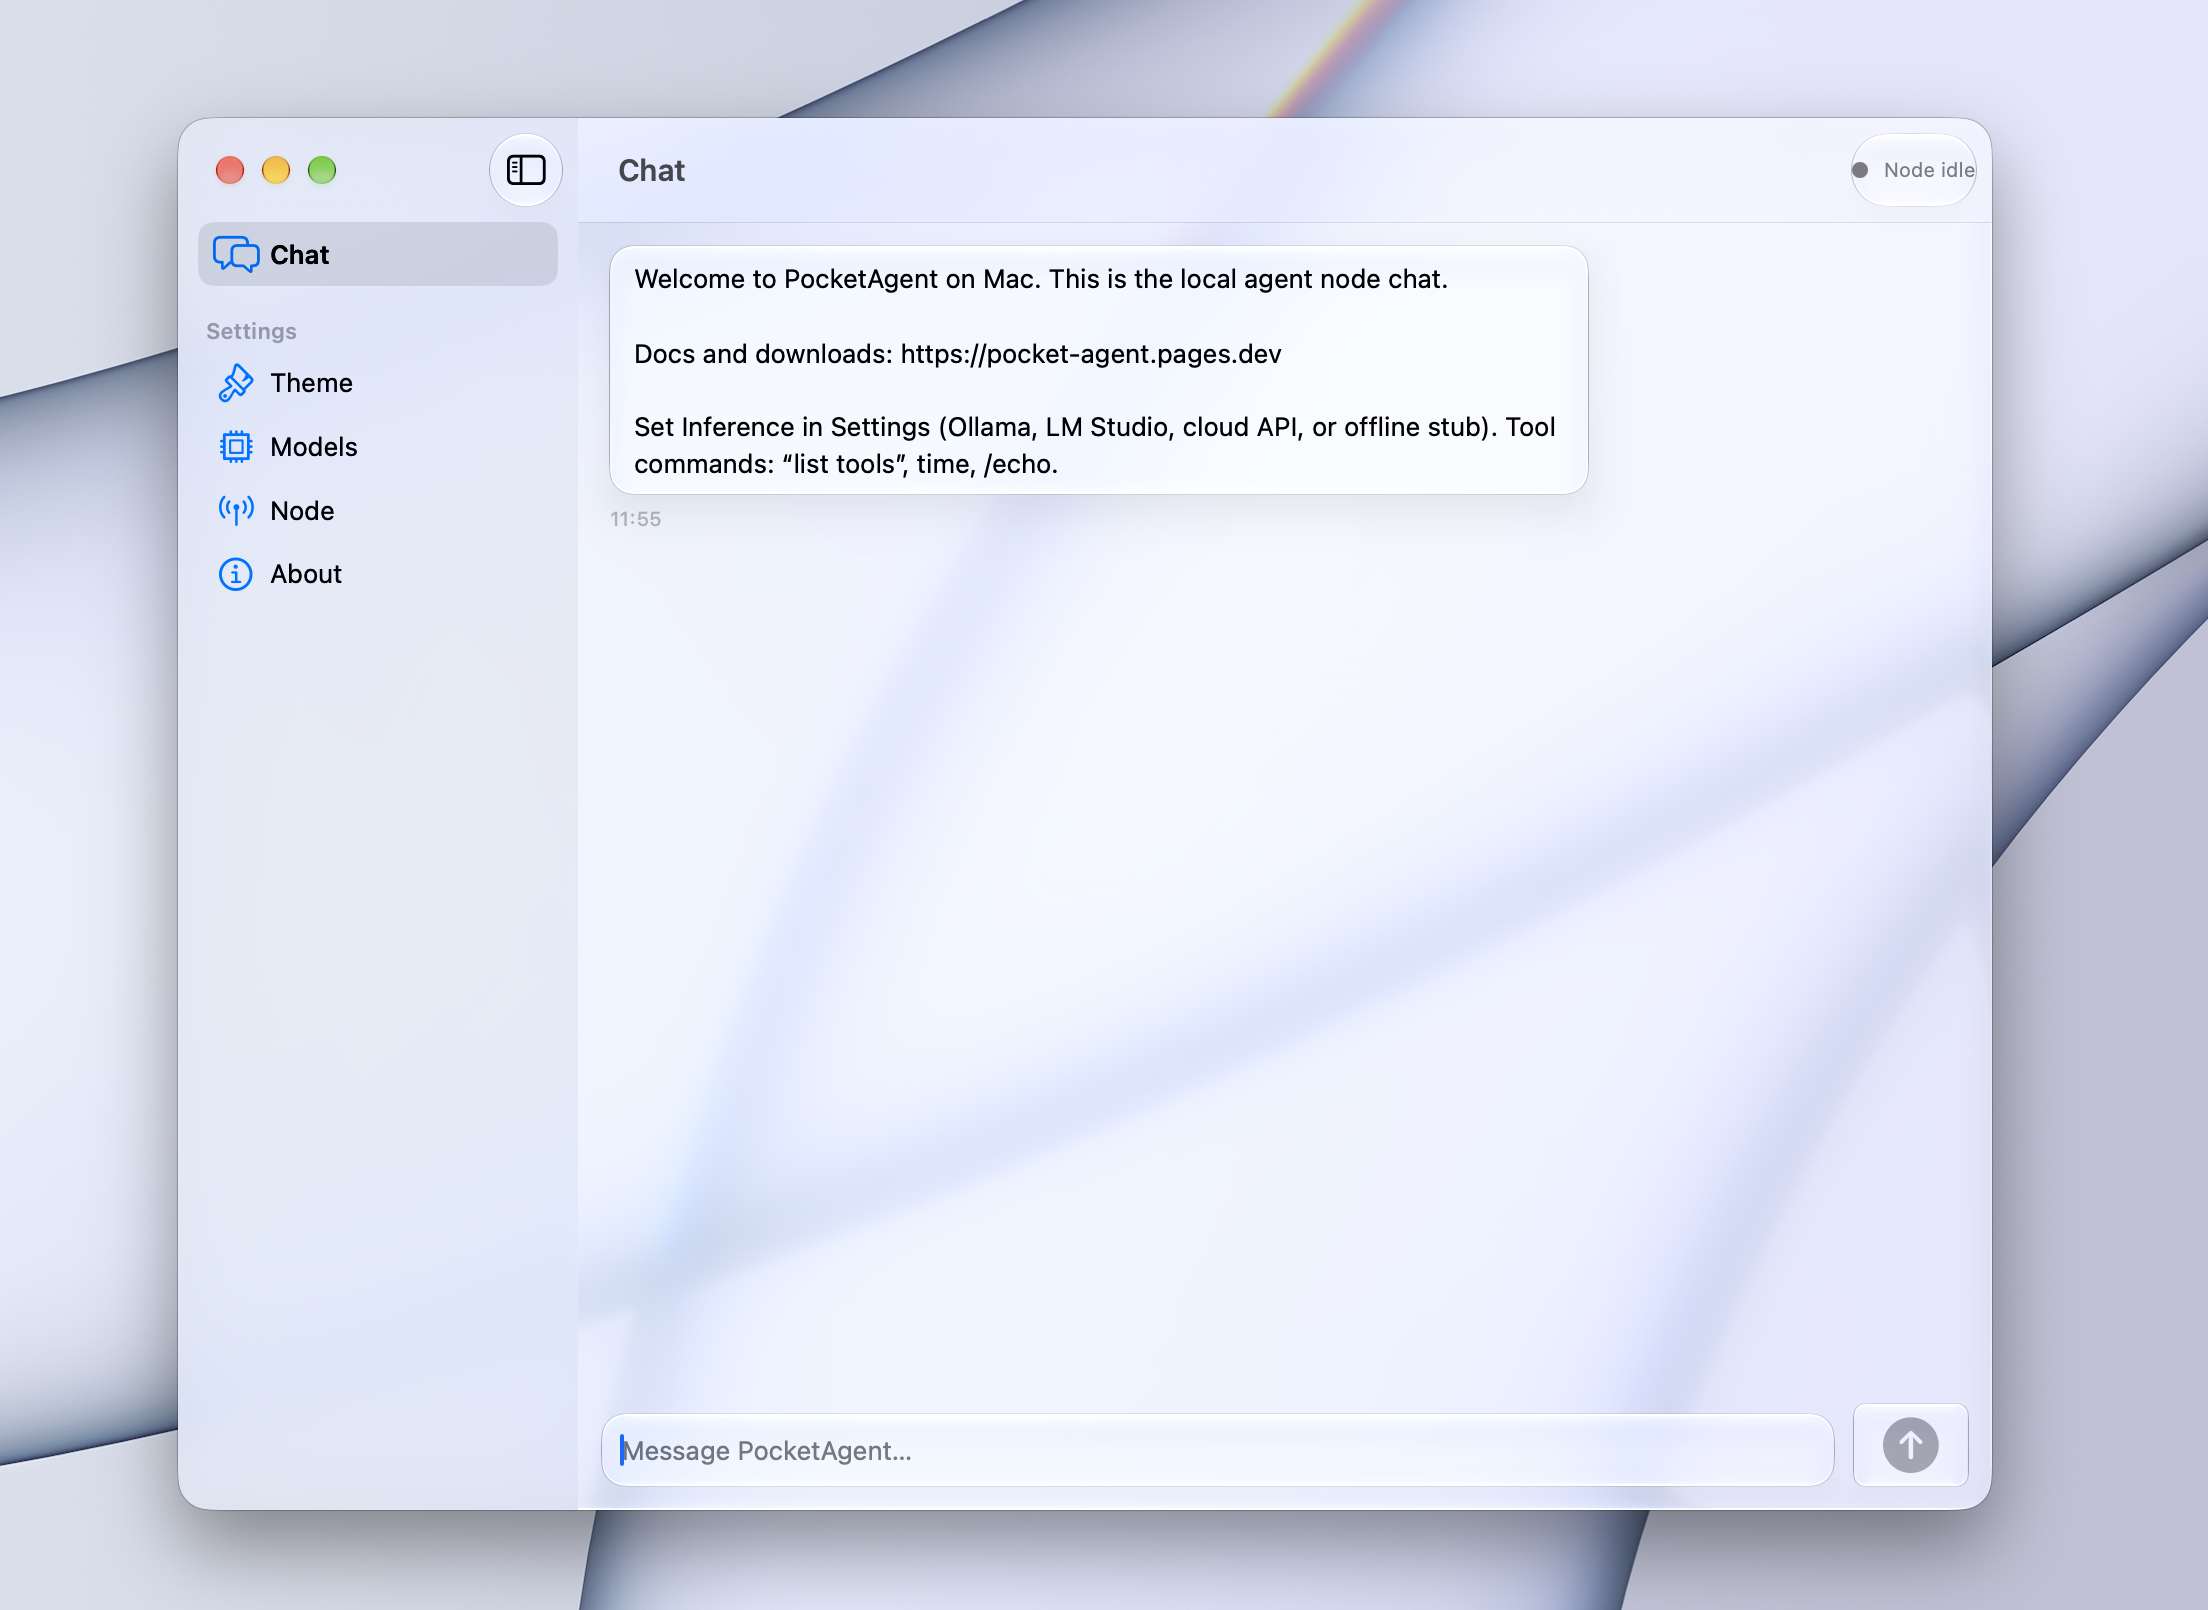The image size is (2208, 1610).
Task: Maximize the window with green button
Action: click(322, 170)
